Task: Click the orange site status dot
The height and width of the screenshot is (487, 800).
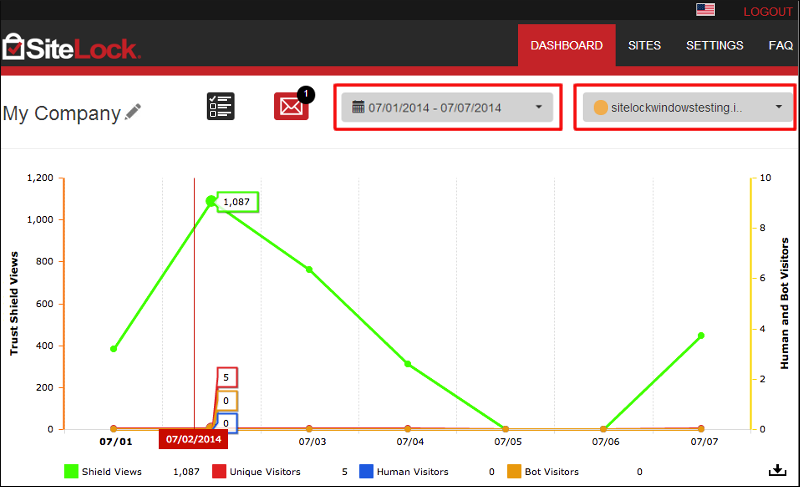Action: (600, 107)
